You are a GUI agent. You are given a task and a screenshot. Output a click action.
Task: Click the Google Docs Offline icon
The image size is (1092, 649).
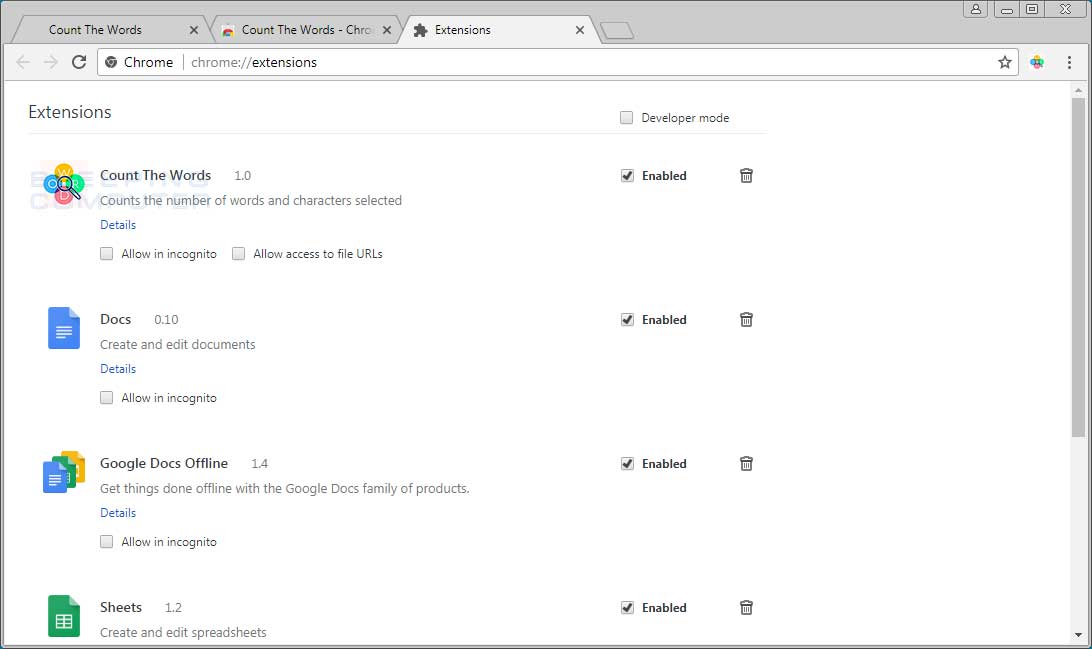pyautogui.click(x=63, y=472)
